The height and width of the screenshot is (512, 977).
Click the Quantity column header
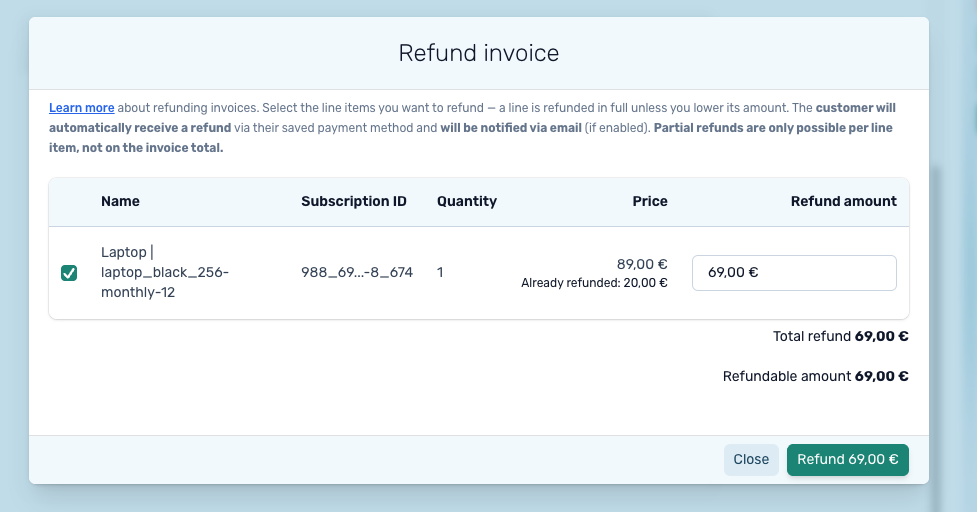467,201
